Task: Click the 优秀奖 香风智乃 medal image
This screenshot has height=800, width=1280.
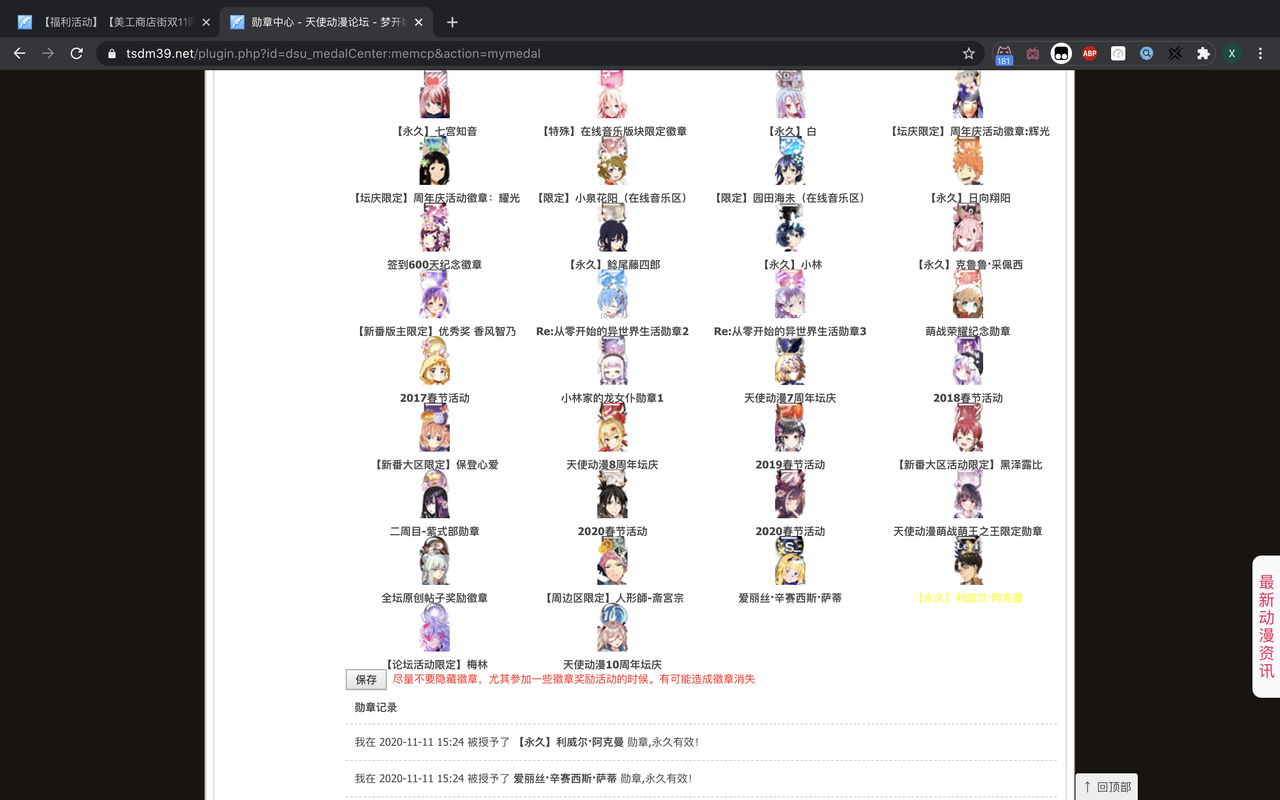Action: [435, 295]
